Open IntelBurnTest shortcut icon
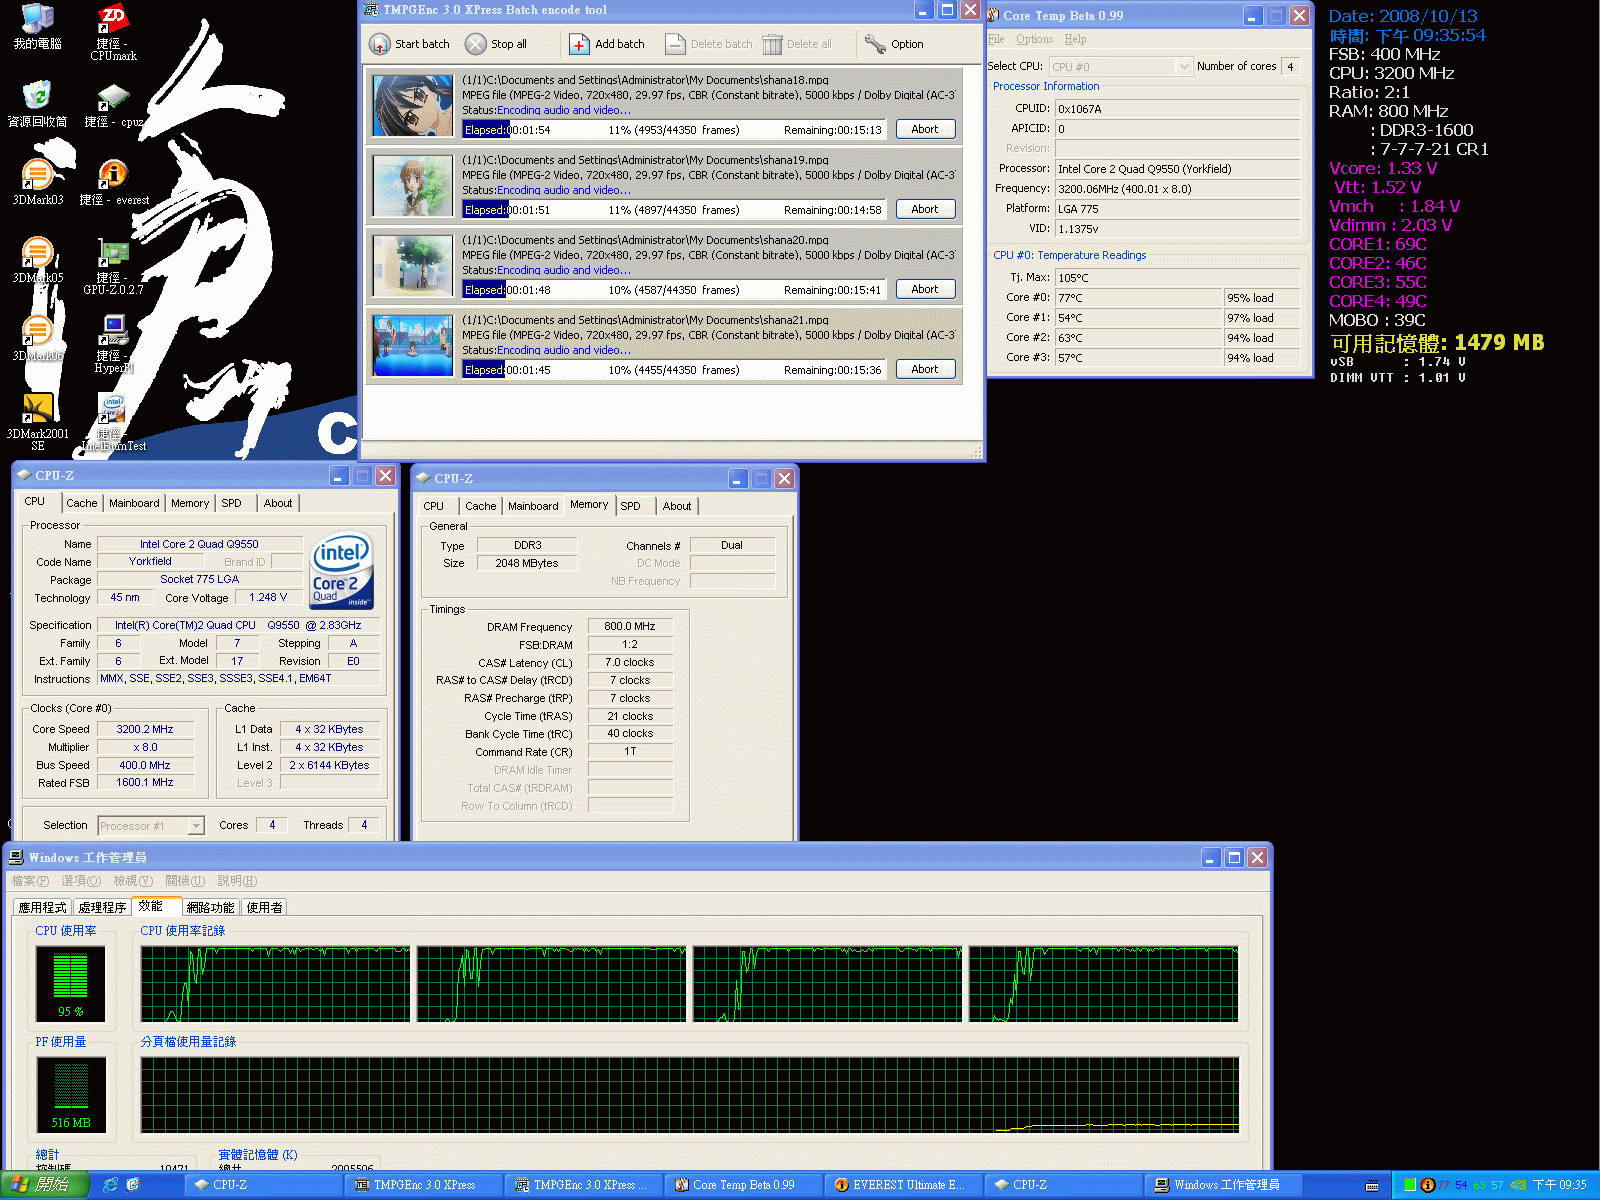Viewport: 1600px width, 1200px height. tap(113, 422)
